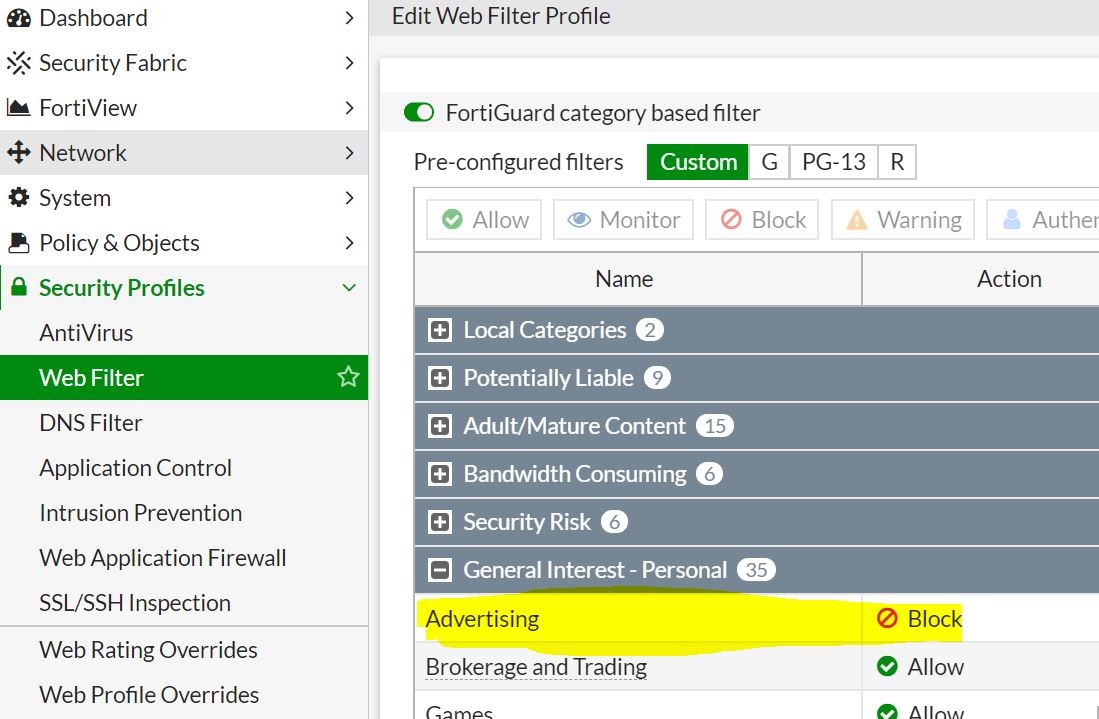This screenshot has width=1099, height=719.
Task: Click the Edit Web Filter Profile title
Action: click(x=501, y=15)
